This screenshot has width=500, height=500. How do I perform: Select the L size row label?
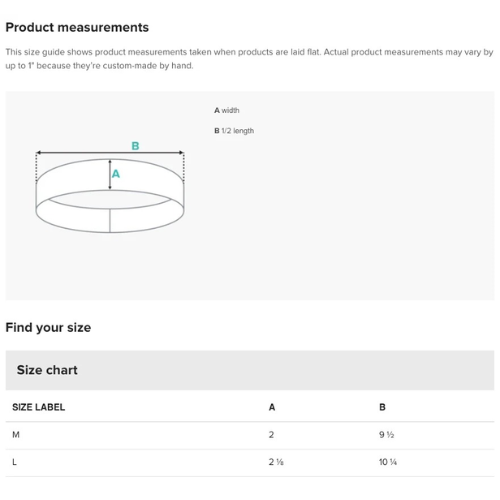click(x=14, y=462)
